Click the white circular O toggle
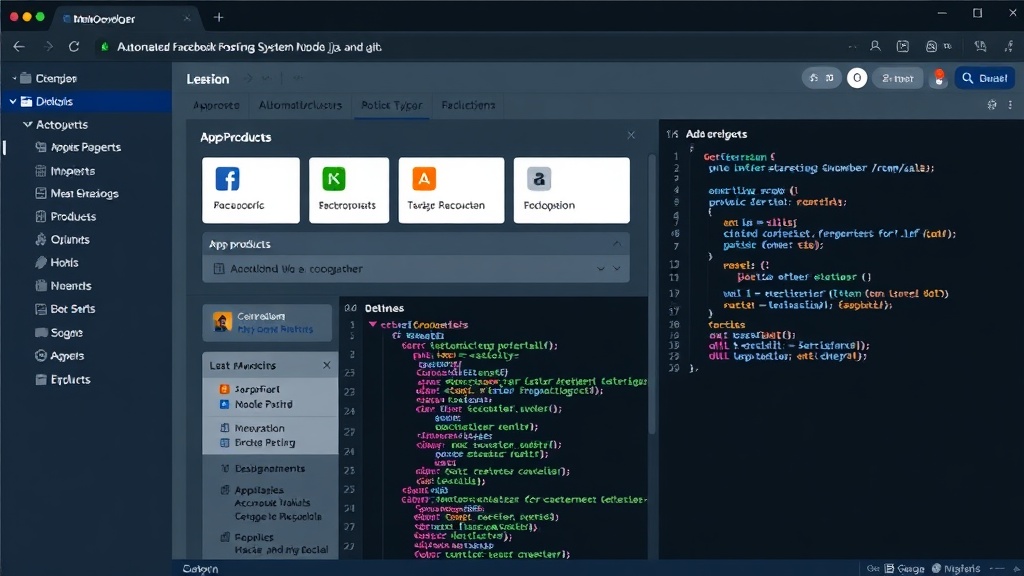This screenshot has width=1024, height=576. pos(857,78)
